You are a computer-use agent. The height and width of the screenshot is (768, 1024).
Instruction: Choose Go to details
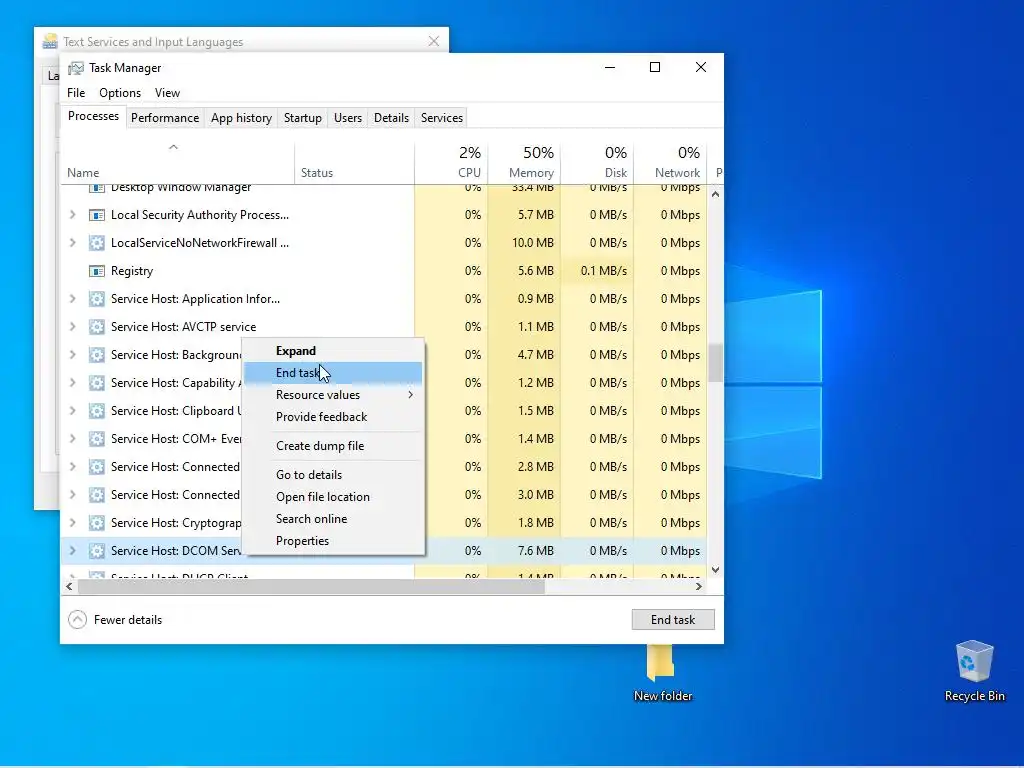coord(333,475)
